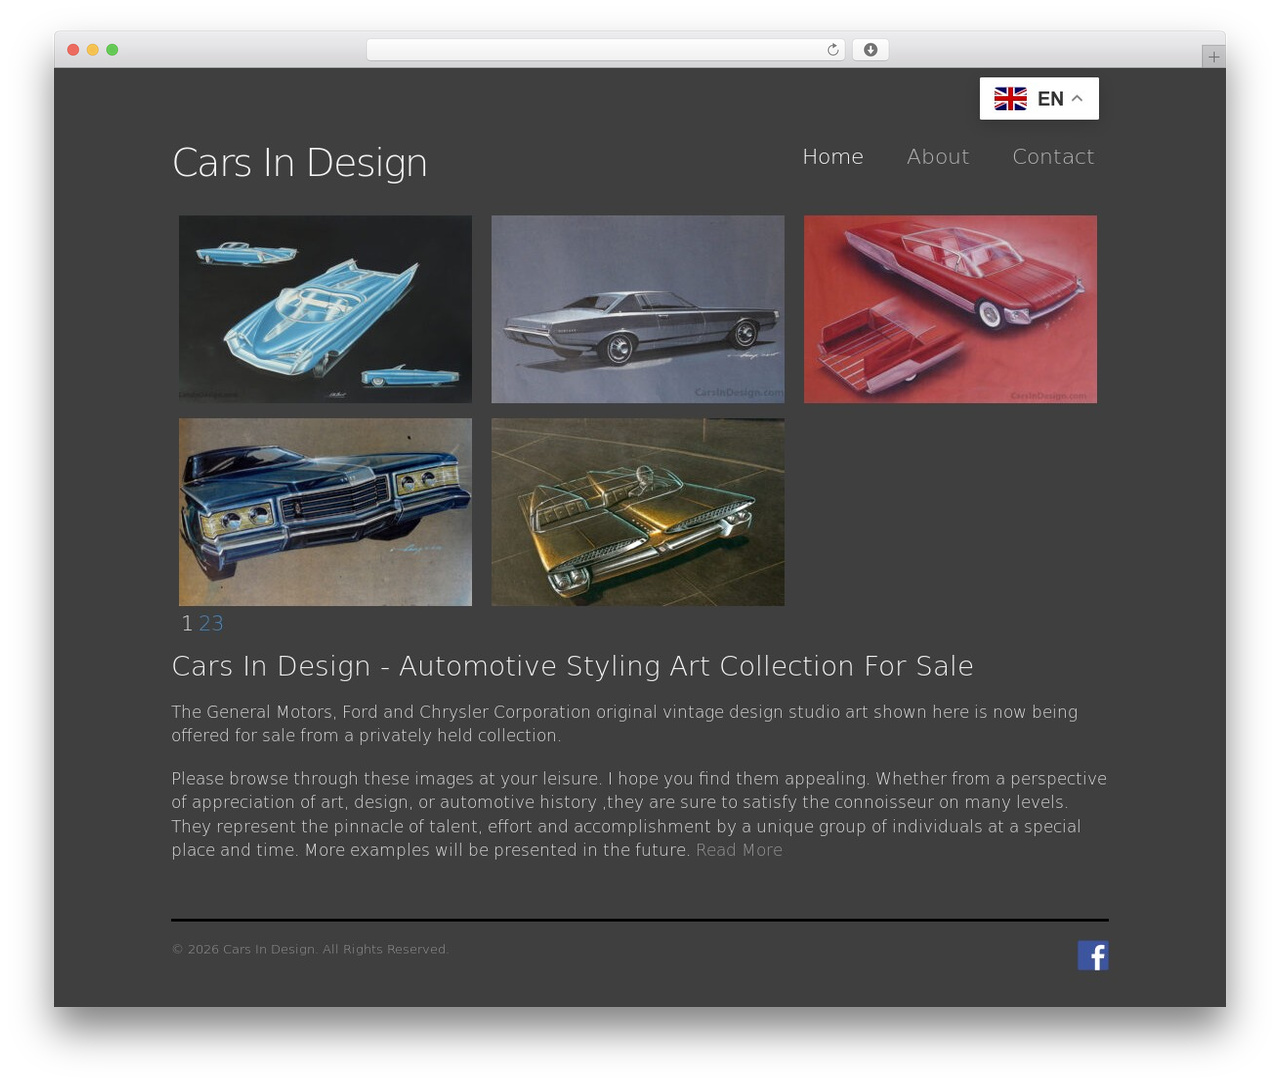Minimize the window with yellow button
Viewport: 1280px width, 1084px height.
pyautogui.click(x=92, y=50)
